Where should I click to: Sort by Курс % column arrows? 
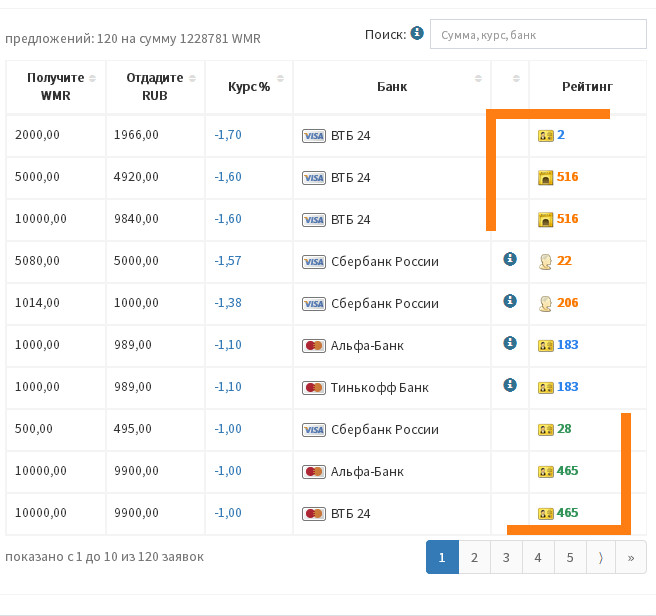(x=280, y=78)
